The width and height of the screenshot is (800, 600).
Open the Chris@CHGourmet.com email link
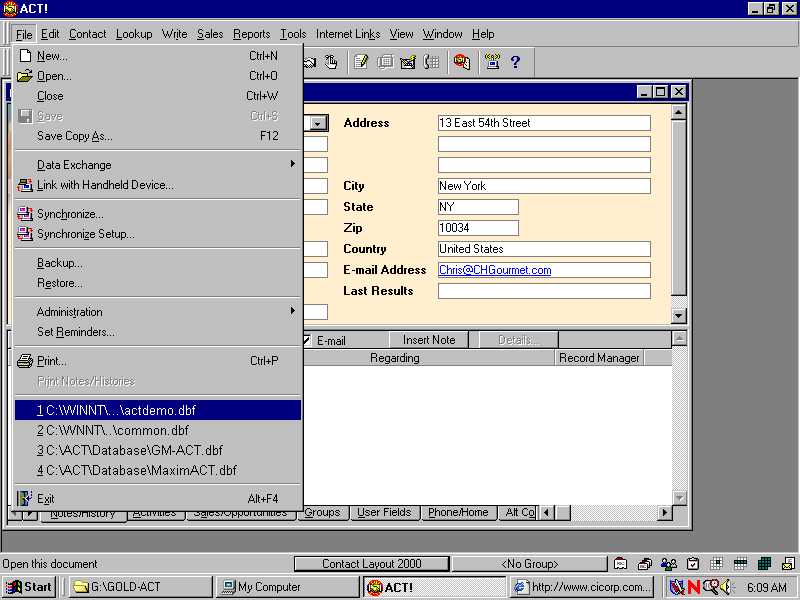click(x=495, y=270)
